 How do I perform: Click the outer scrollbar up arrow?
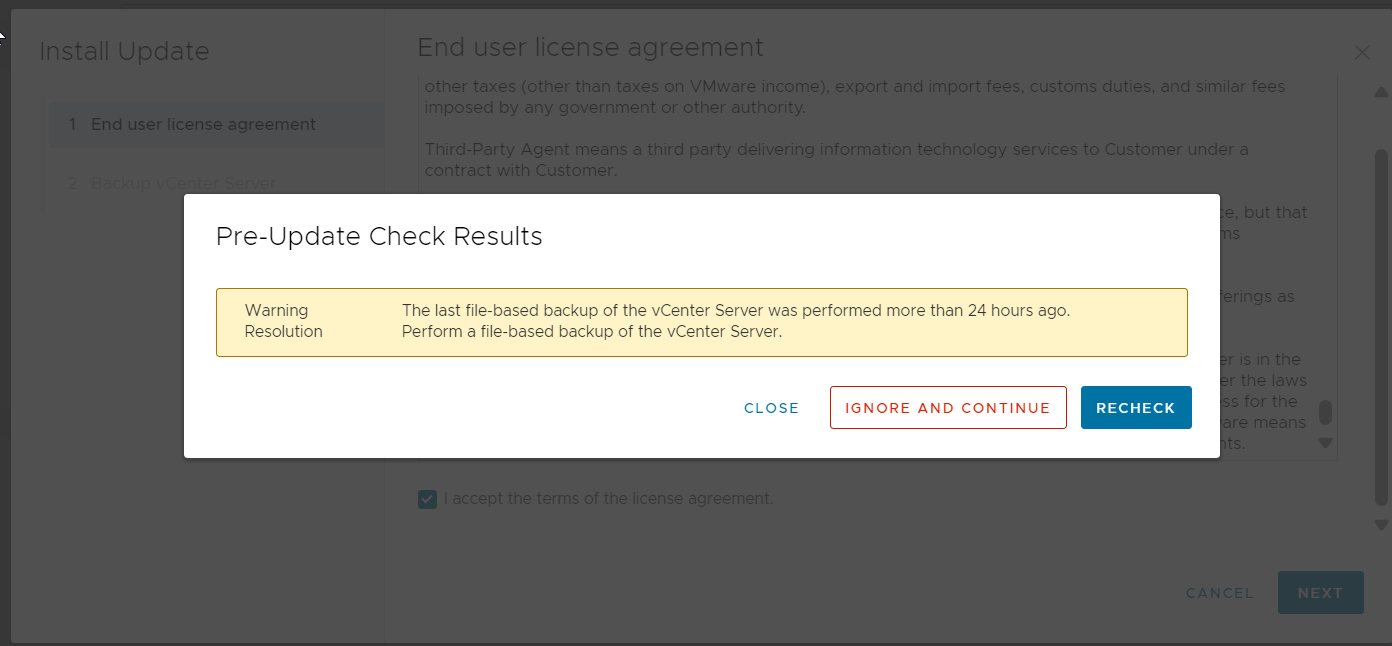point(1381,92)
